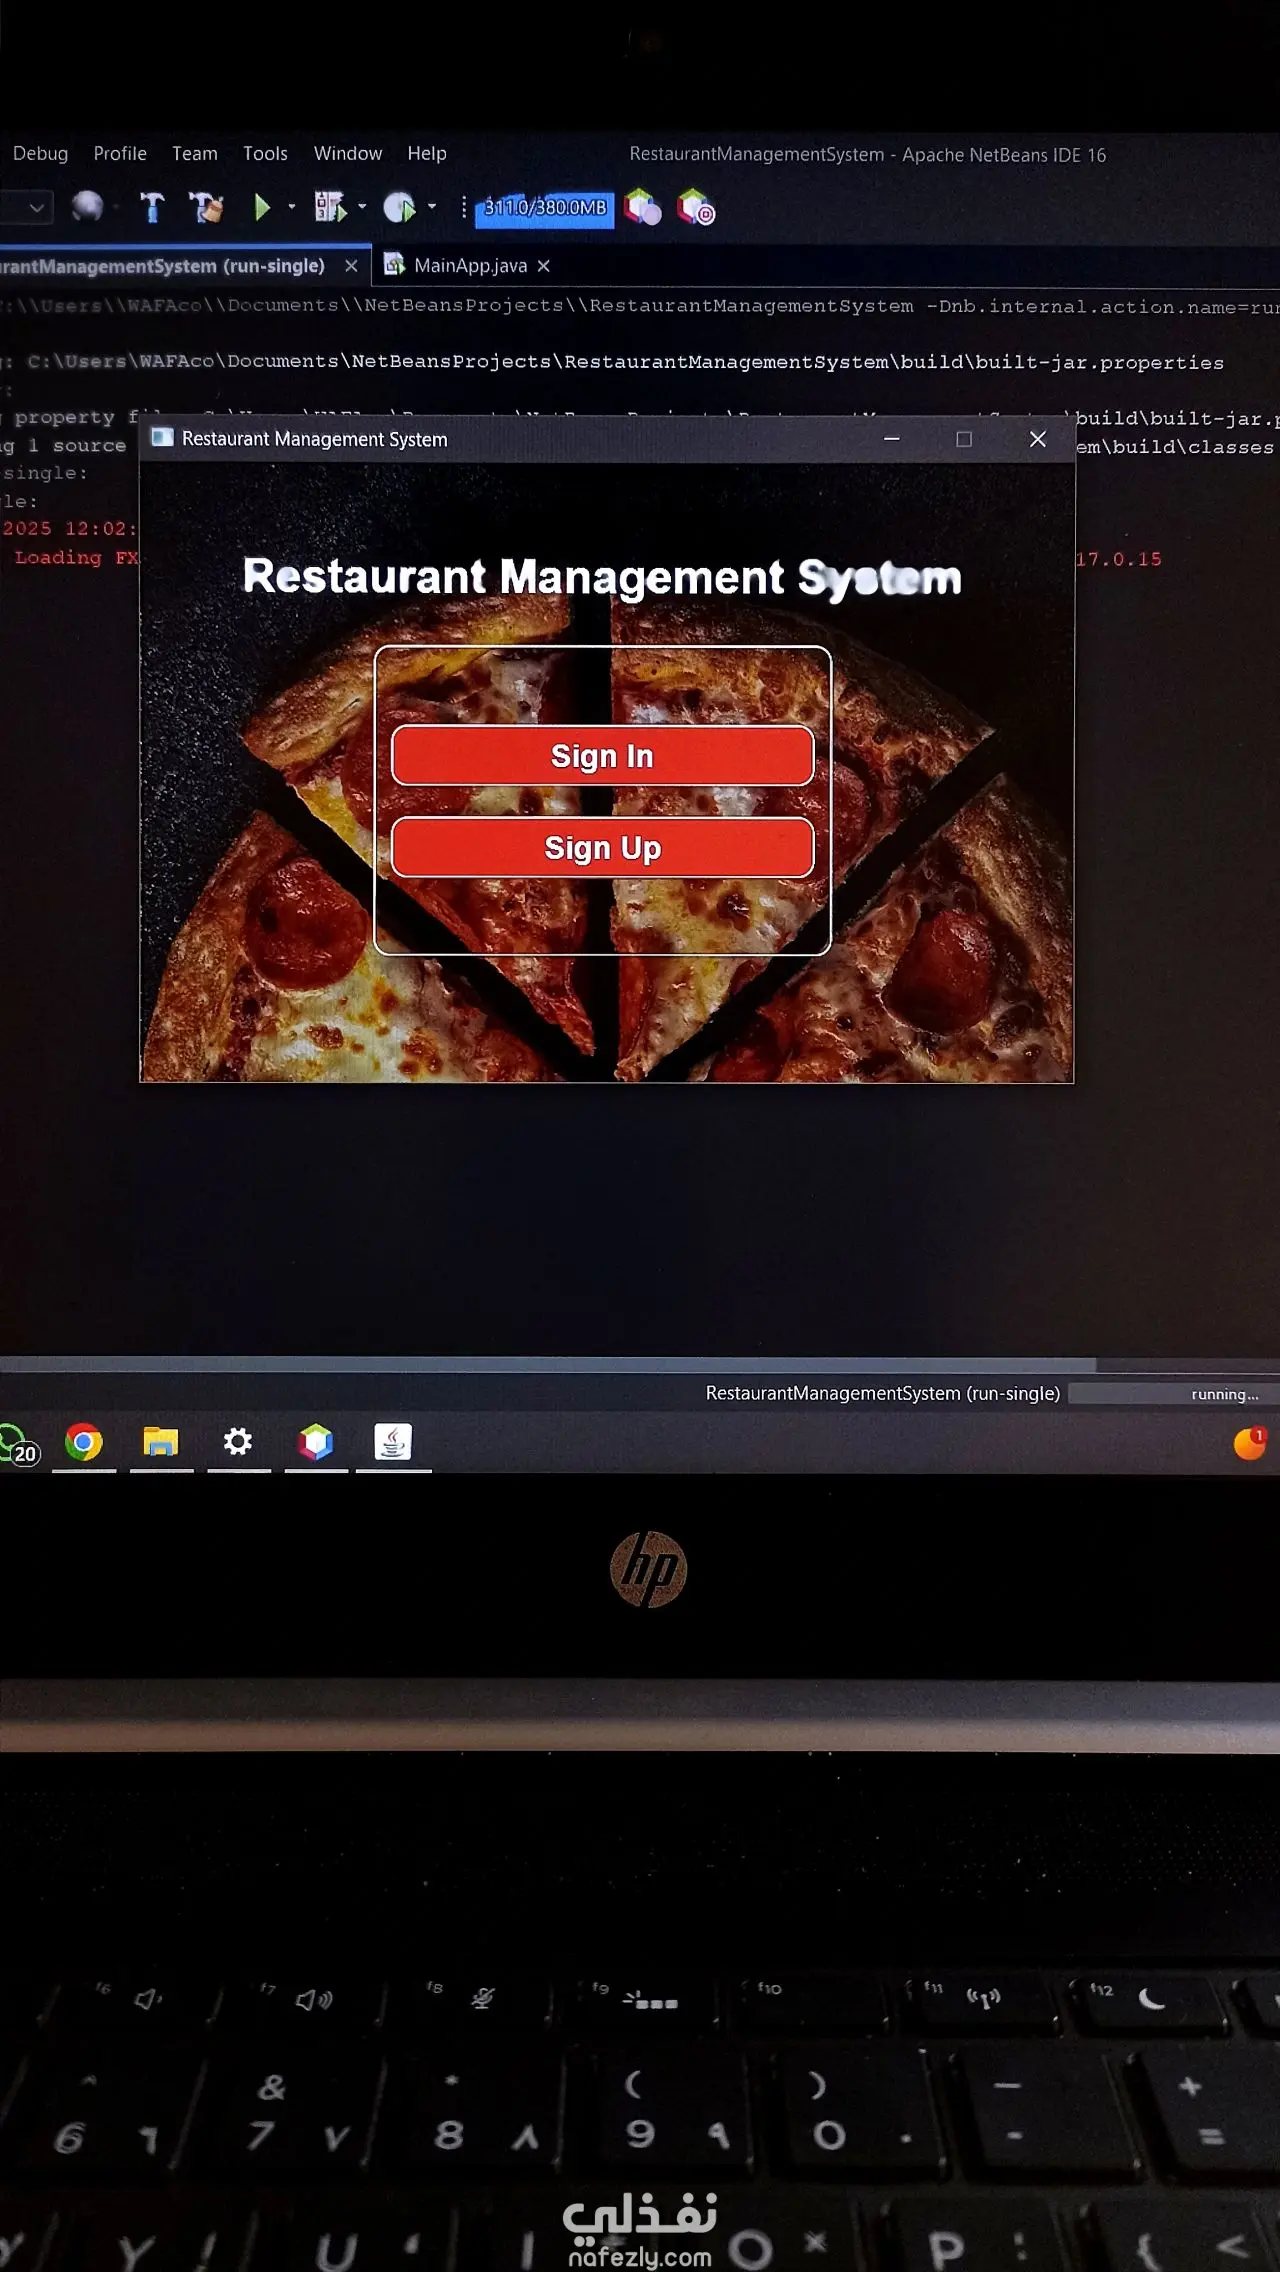Open the Window menu
Viewport: 1280px width, 2272px height.
click(x=348, y=153)
